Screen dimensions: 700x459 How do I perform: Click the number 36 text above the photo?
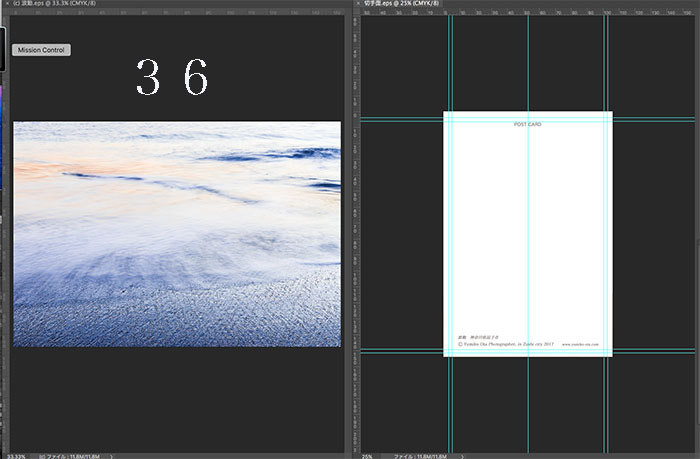point(172,77)
